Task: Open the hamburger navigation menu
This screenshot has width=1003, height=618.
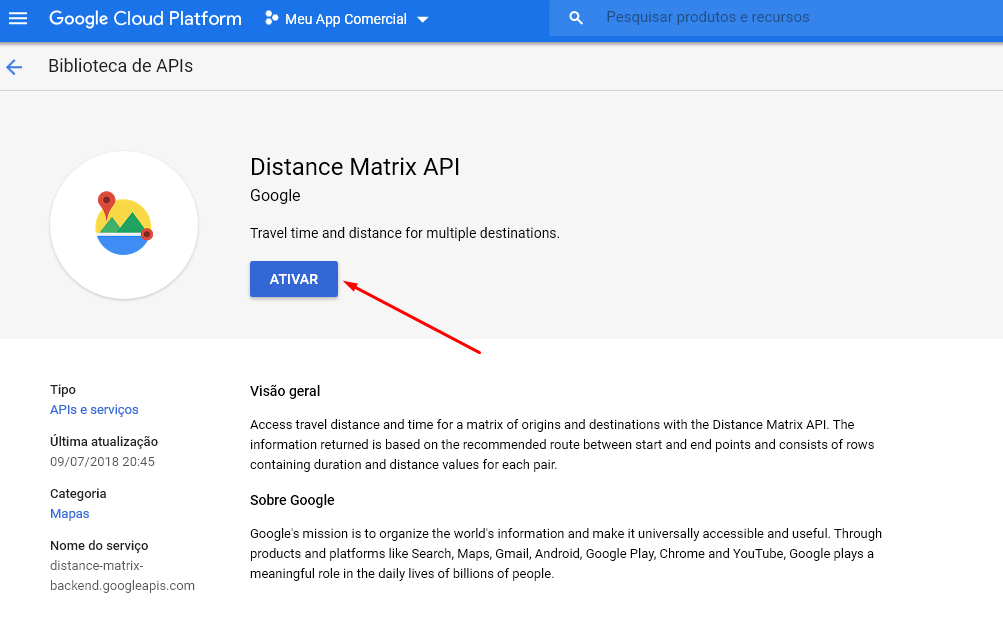Action: [18, 19]
